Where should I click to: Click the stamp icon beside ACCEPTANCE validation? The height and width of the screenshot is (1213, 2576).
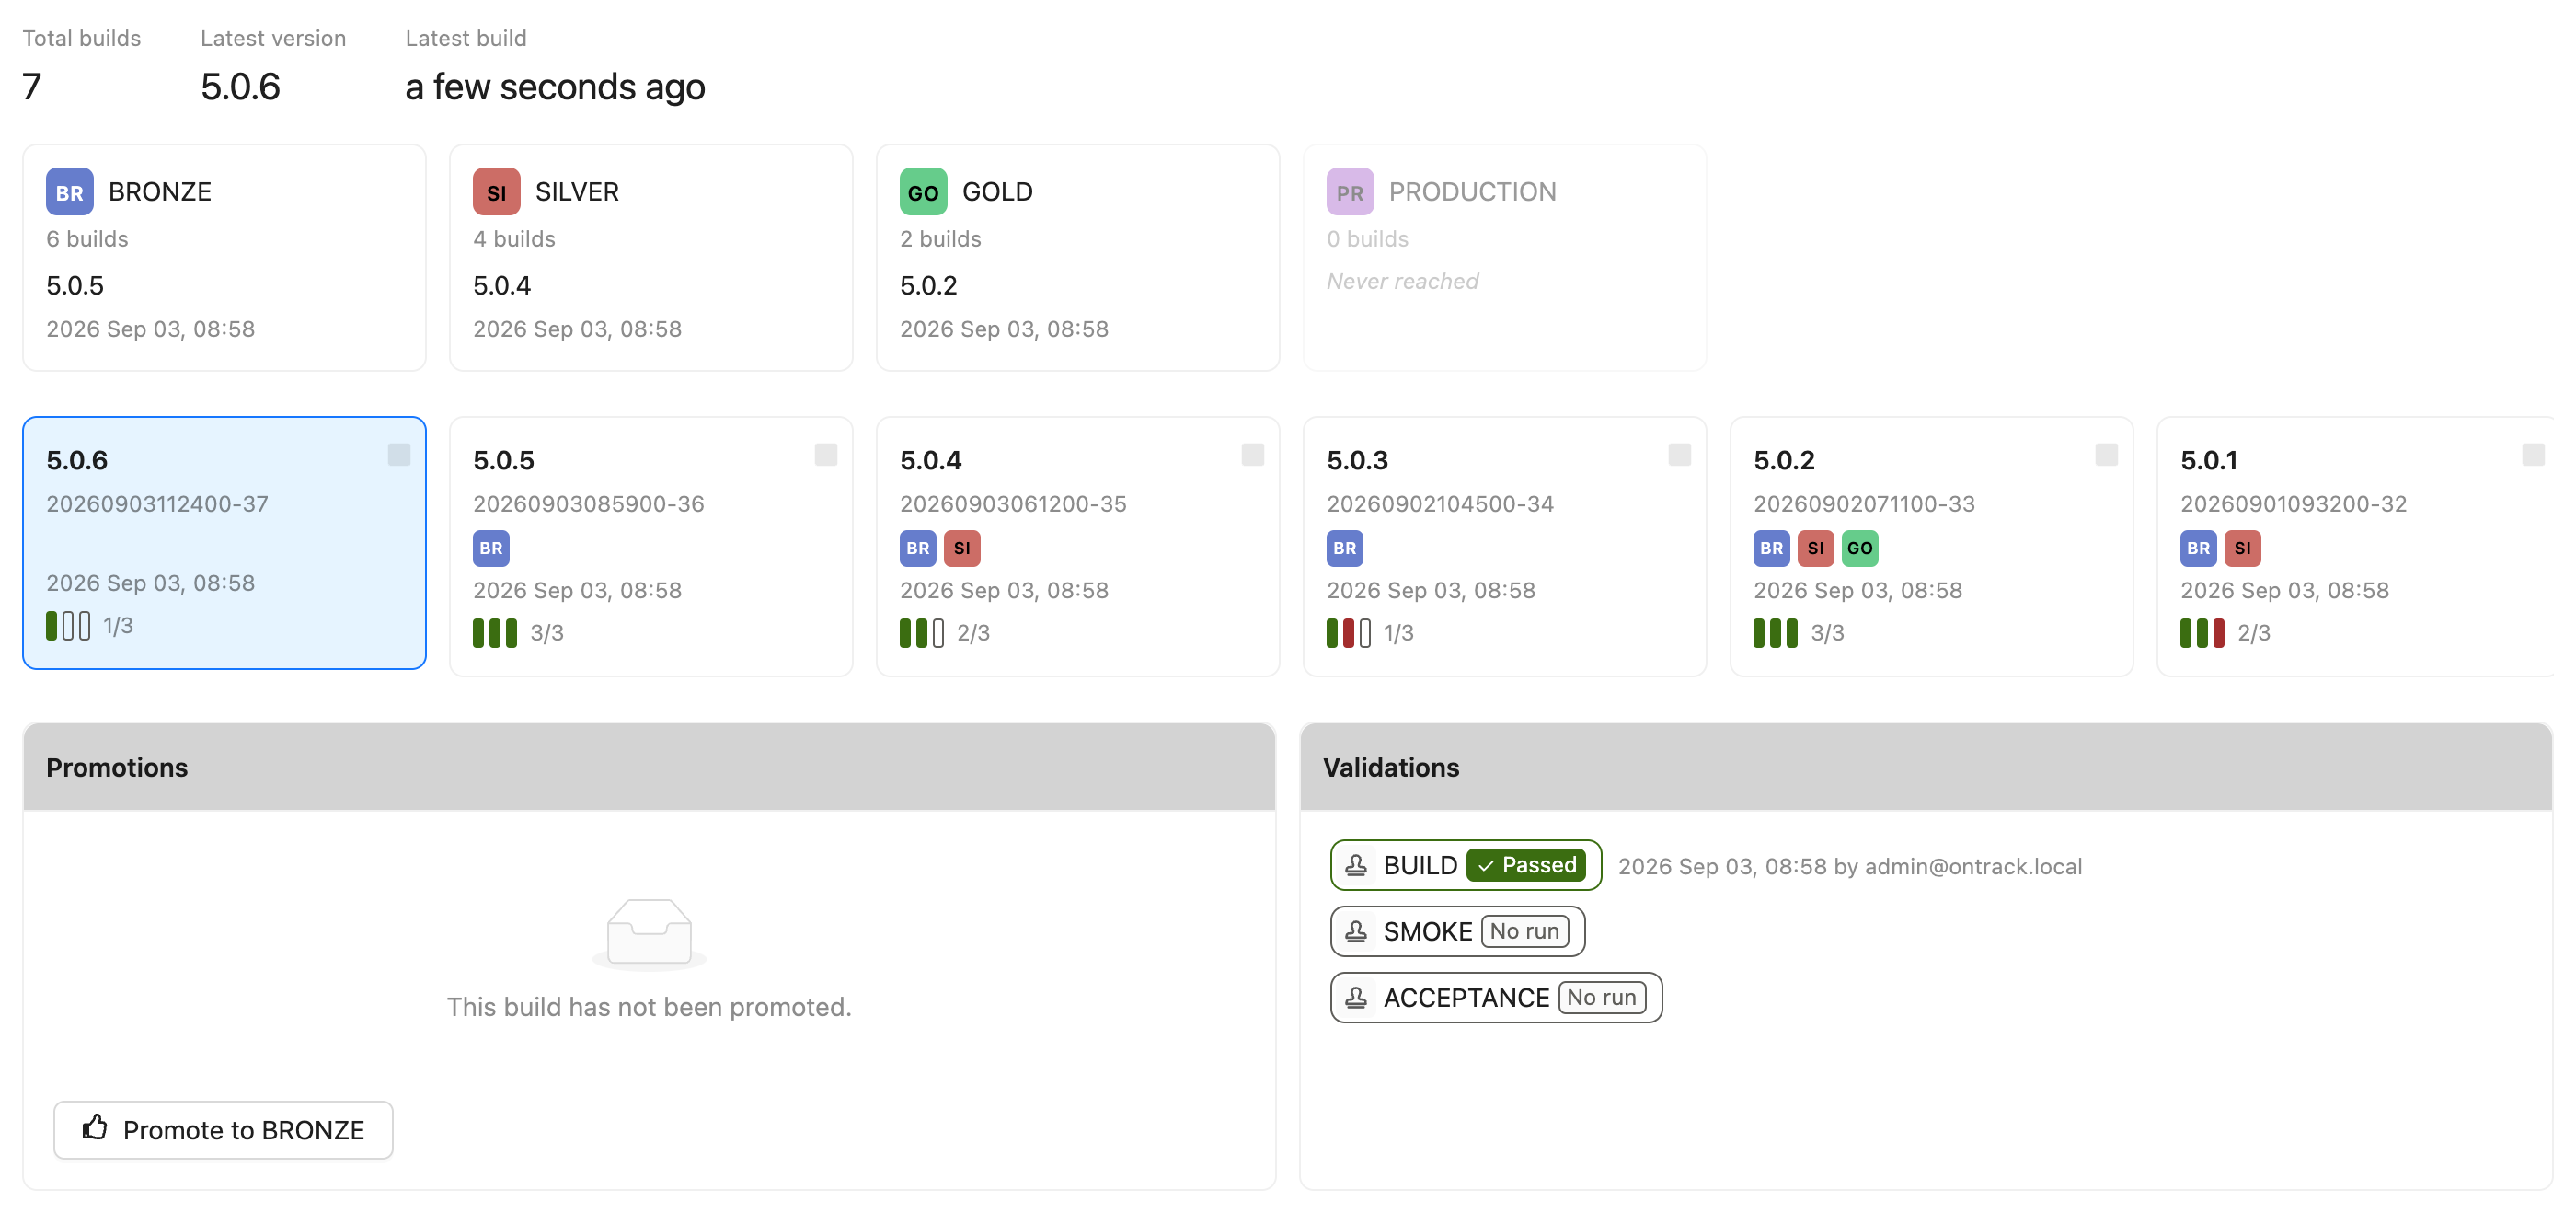(x=1356, y=997)
